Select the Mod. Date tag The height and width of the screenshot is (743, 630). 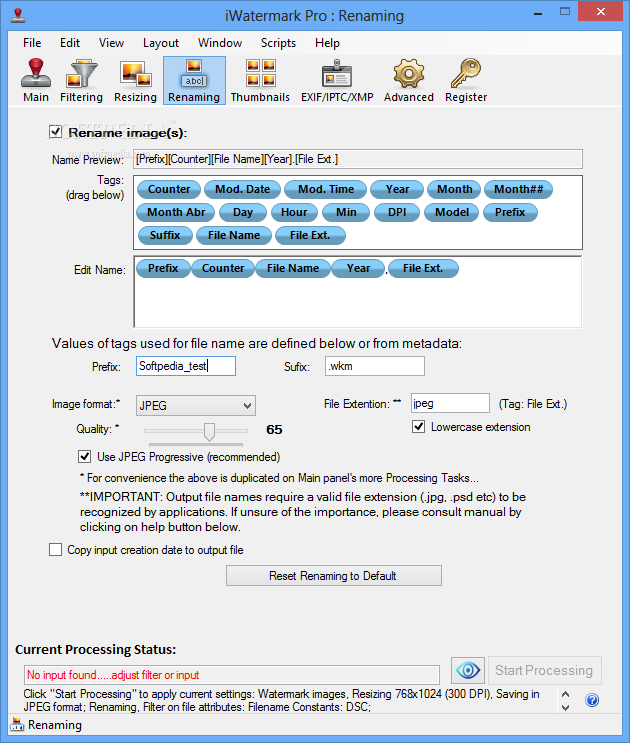tap(243, 190)
